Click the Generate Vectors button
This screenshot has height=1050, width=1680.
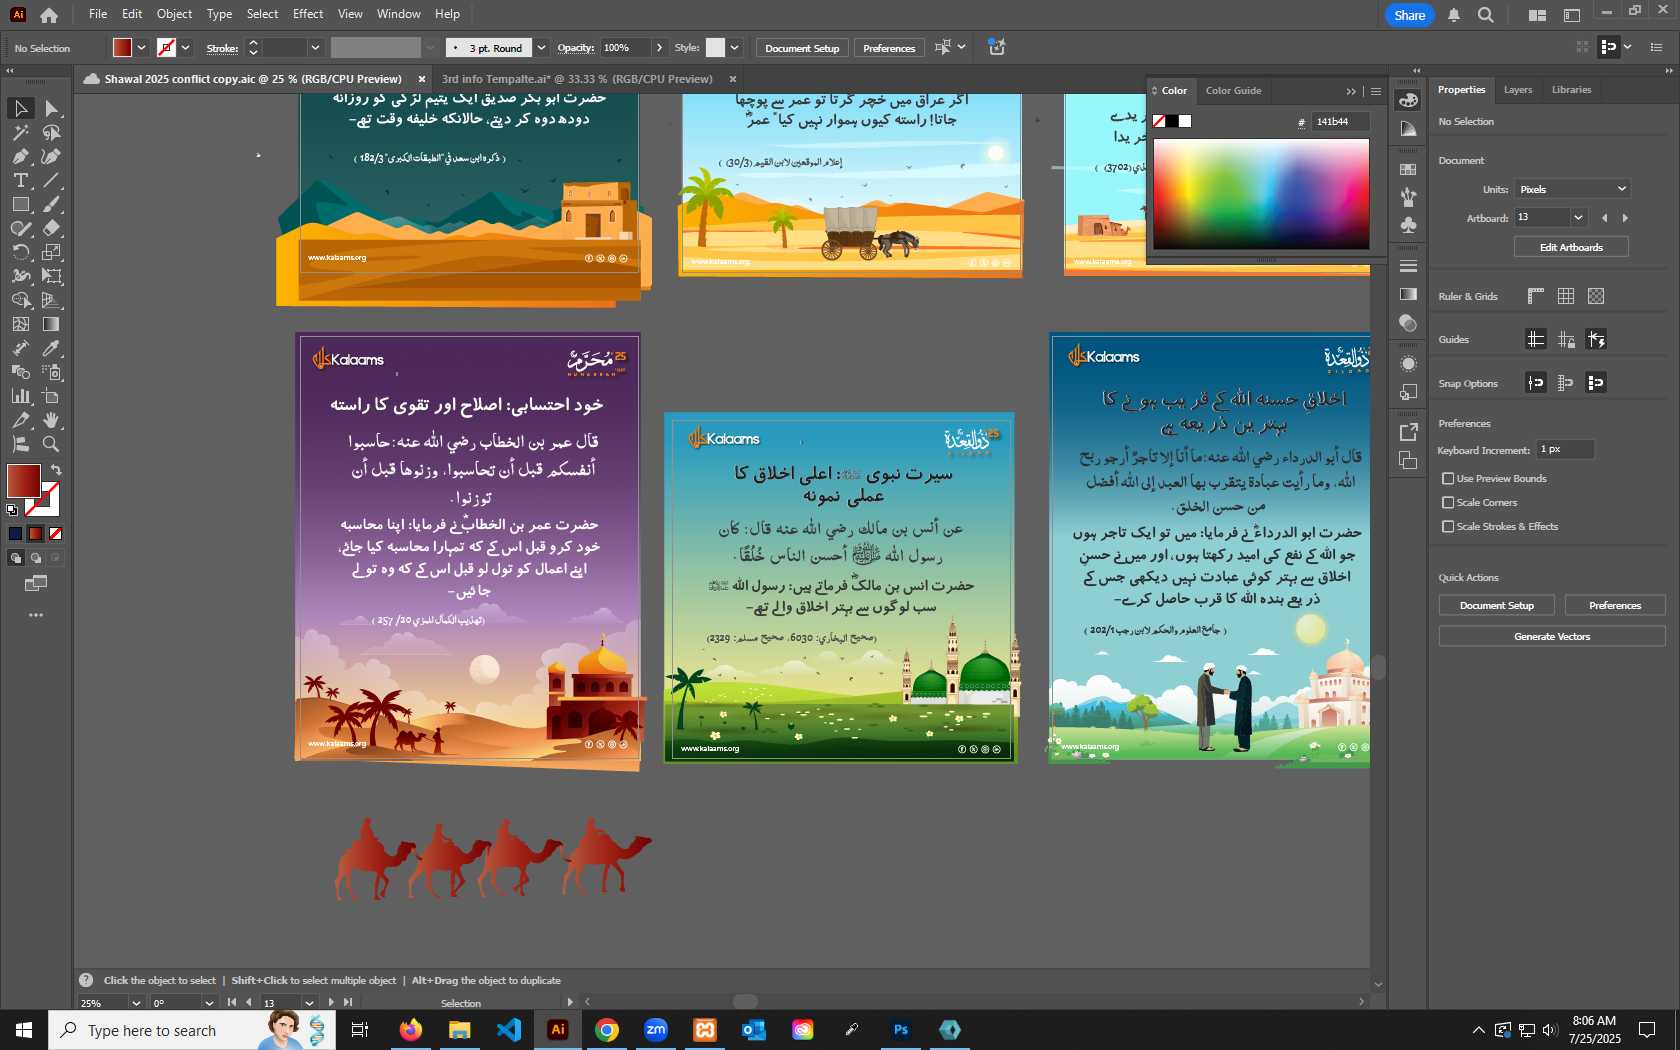tap(1552, 636)
